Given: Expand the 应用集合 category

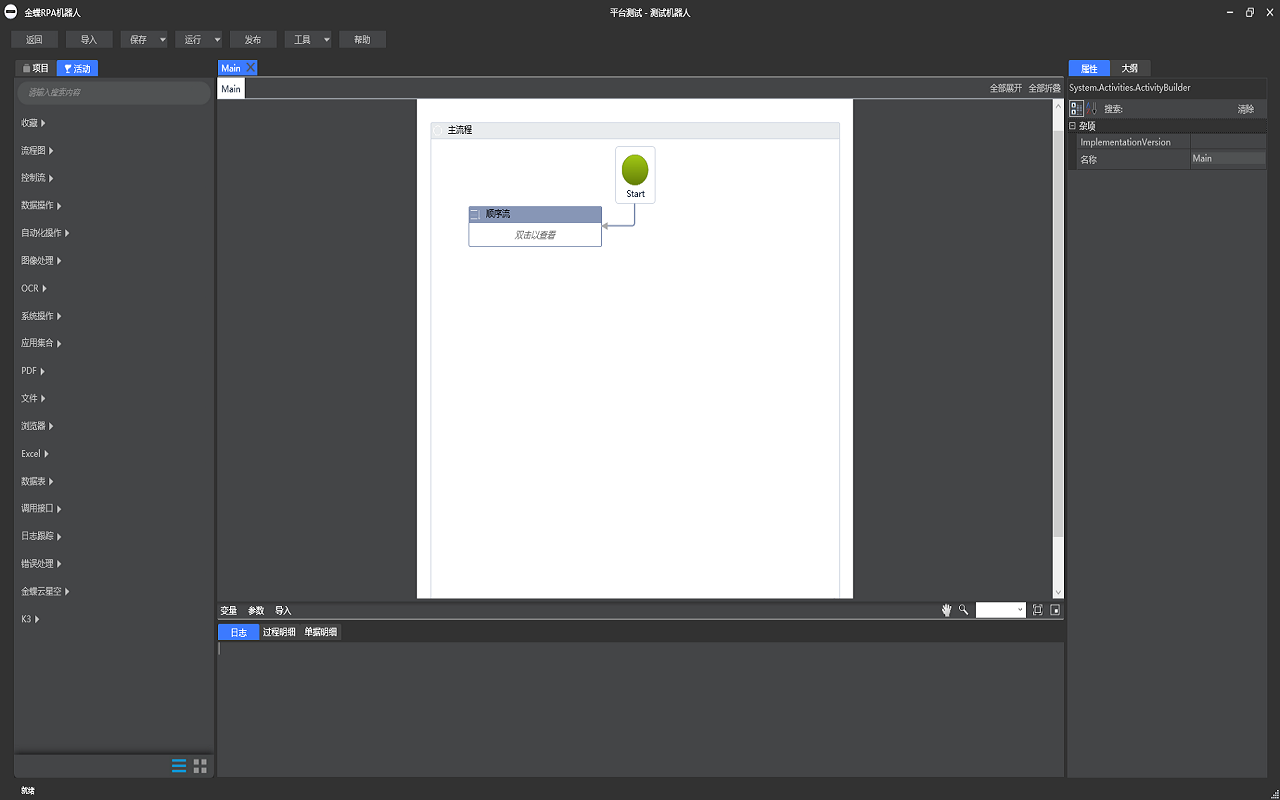Looking at the screenshot, I should pyautogui.click(x=41, y=343).
